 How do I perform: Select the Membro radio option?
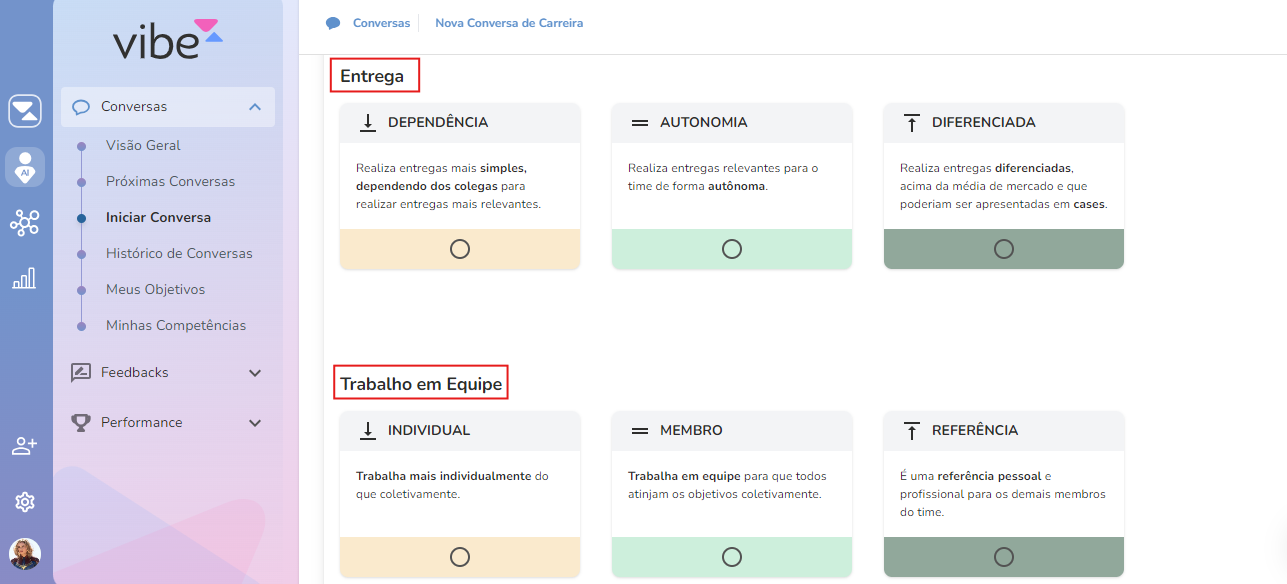click(732, 557)
